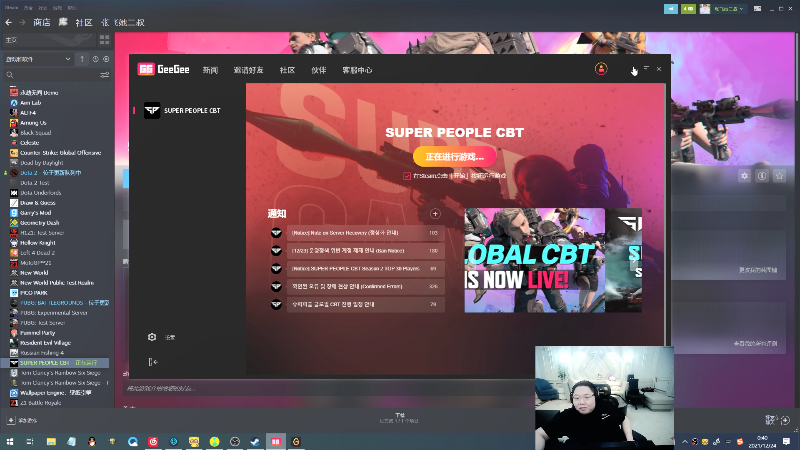
Task: Open Steam account name dropdown
Action: [728, 9]
